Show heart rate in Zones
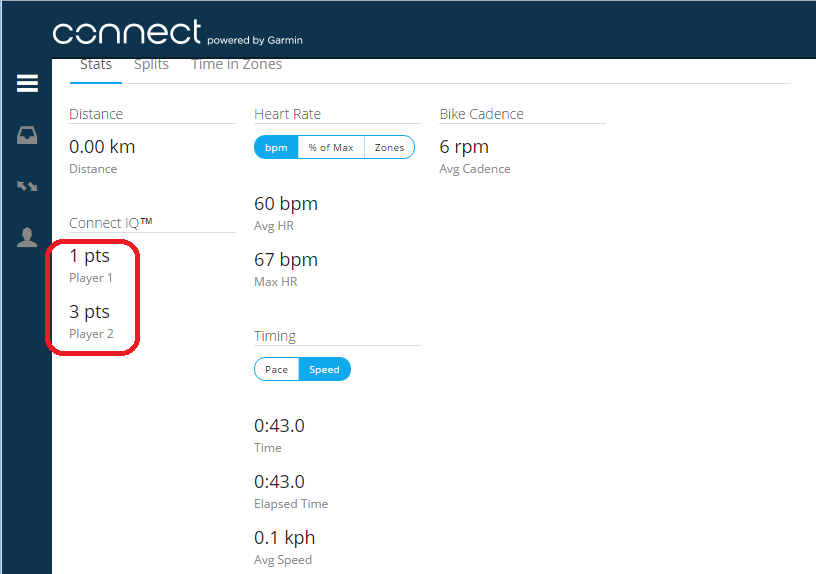The height and width of the screenshot is (574, 816). click(389, 147)
